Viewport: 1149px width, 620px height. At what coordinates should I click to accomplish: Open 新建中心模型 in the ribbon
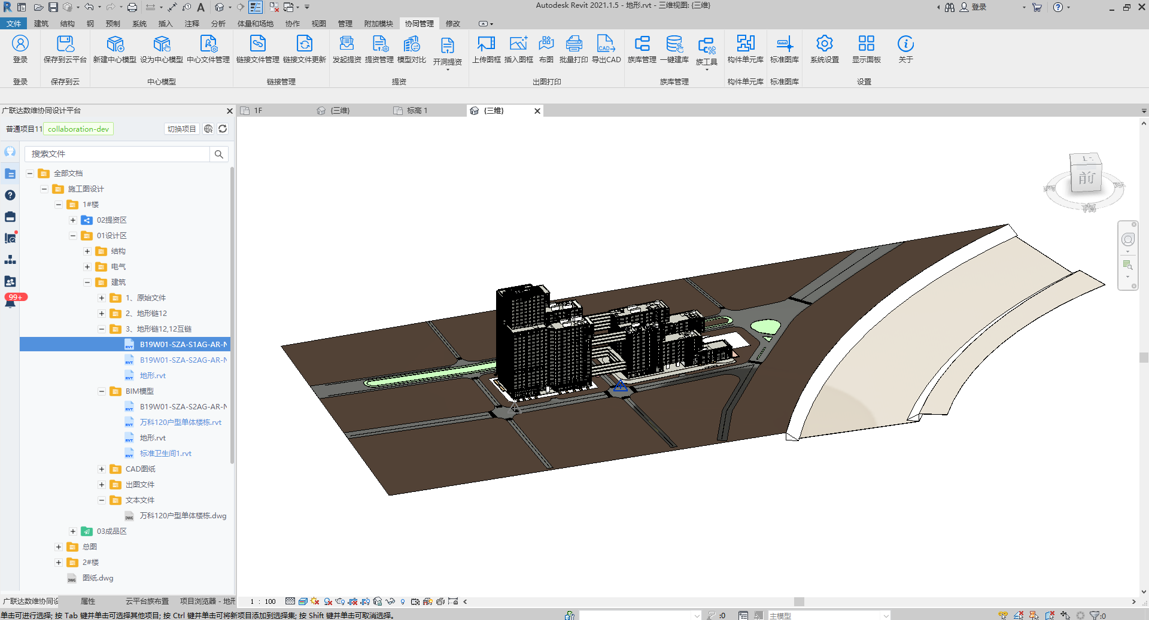[115, 45]
